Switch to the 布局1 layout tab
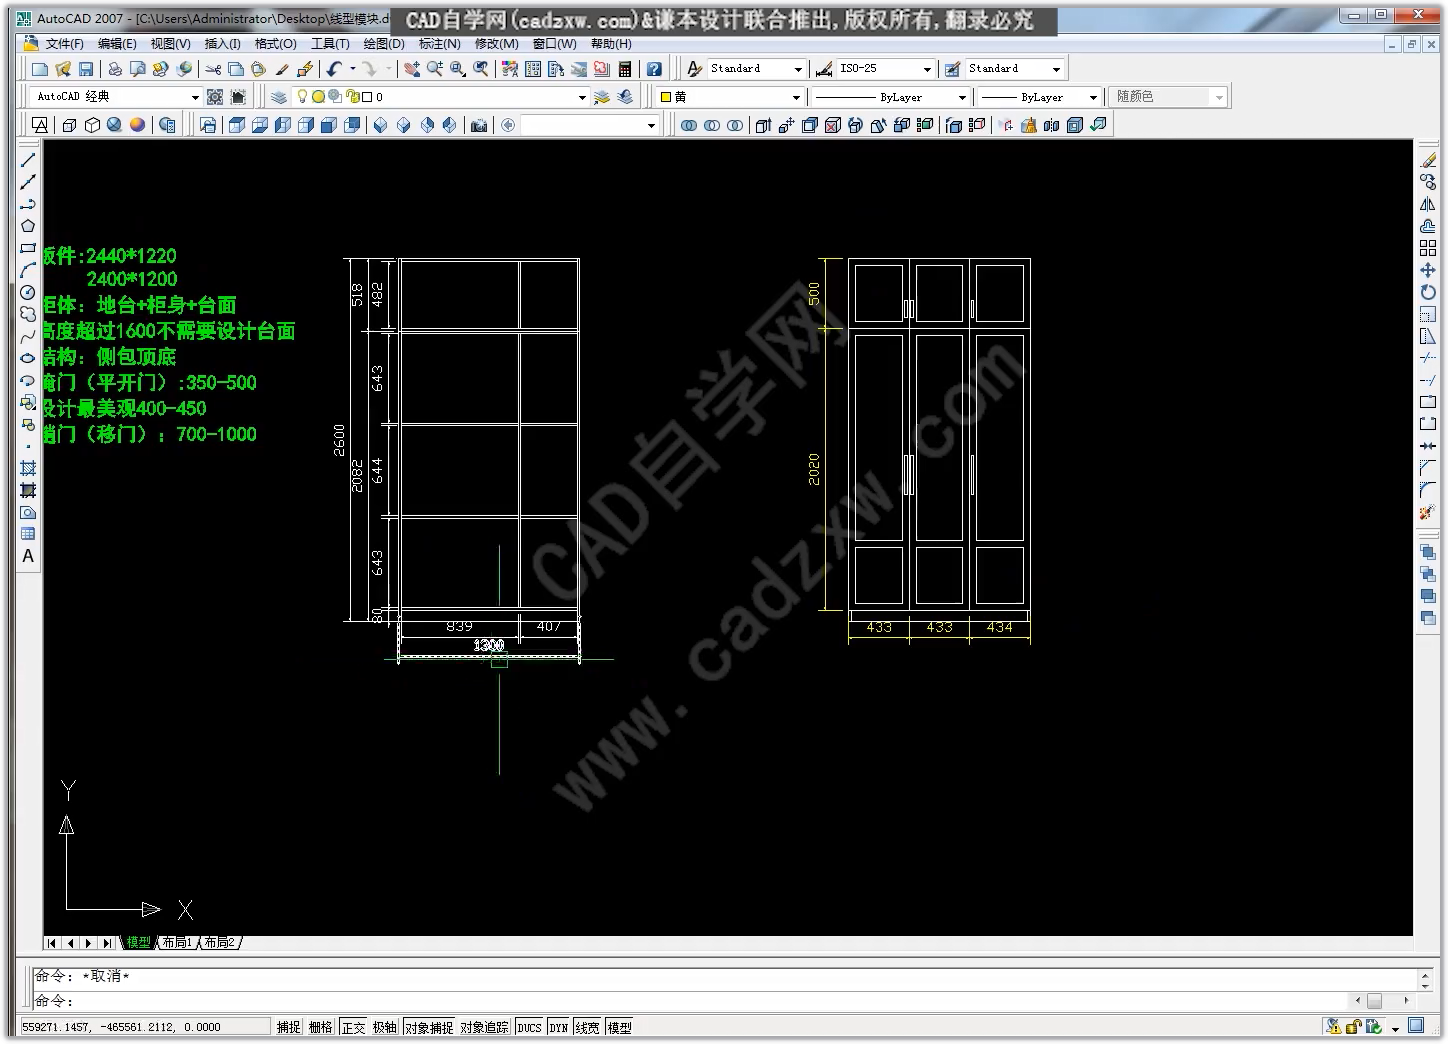The width and height of the screenshot is (1448, 1044). click(x=176, y=943)
